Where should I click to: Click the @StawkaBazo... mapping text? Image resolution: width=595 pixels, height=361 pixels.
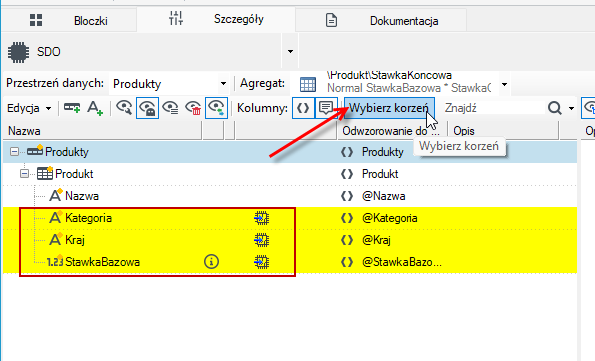click(x=401, y=262)
